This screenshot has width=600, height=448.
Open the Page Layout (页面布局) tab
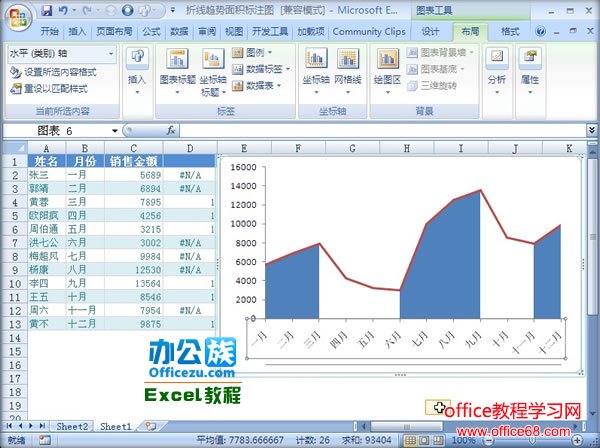pos(114,31)
